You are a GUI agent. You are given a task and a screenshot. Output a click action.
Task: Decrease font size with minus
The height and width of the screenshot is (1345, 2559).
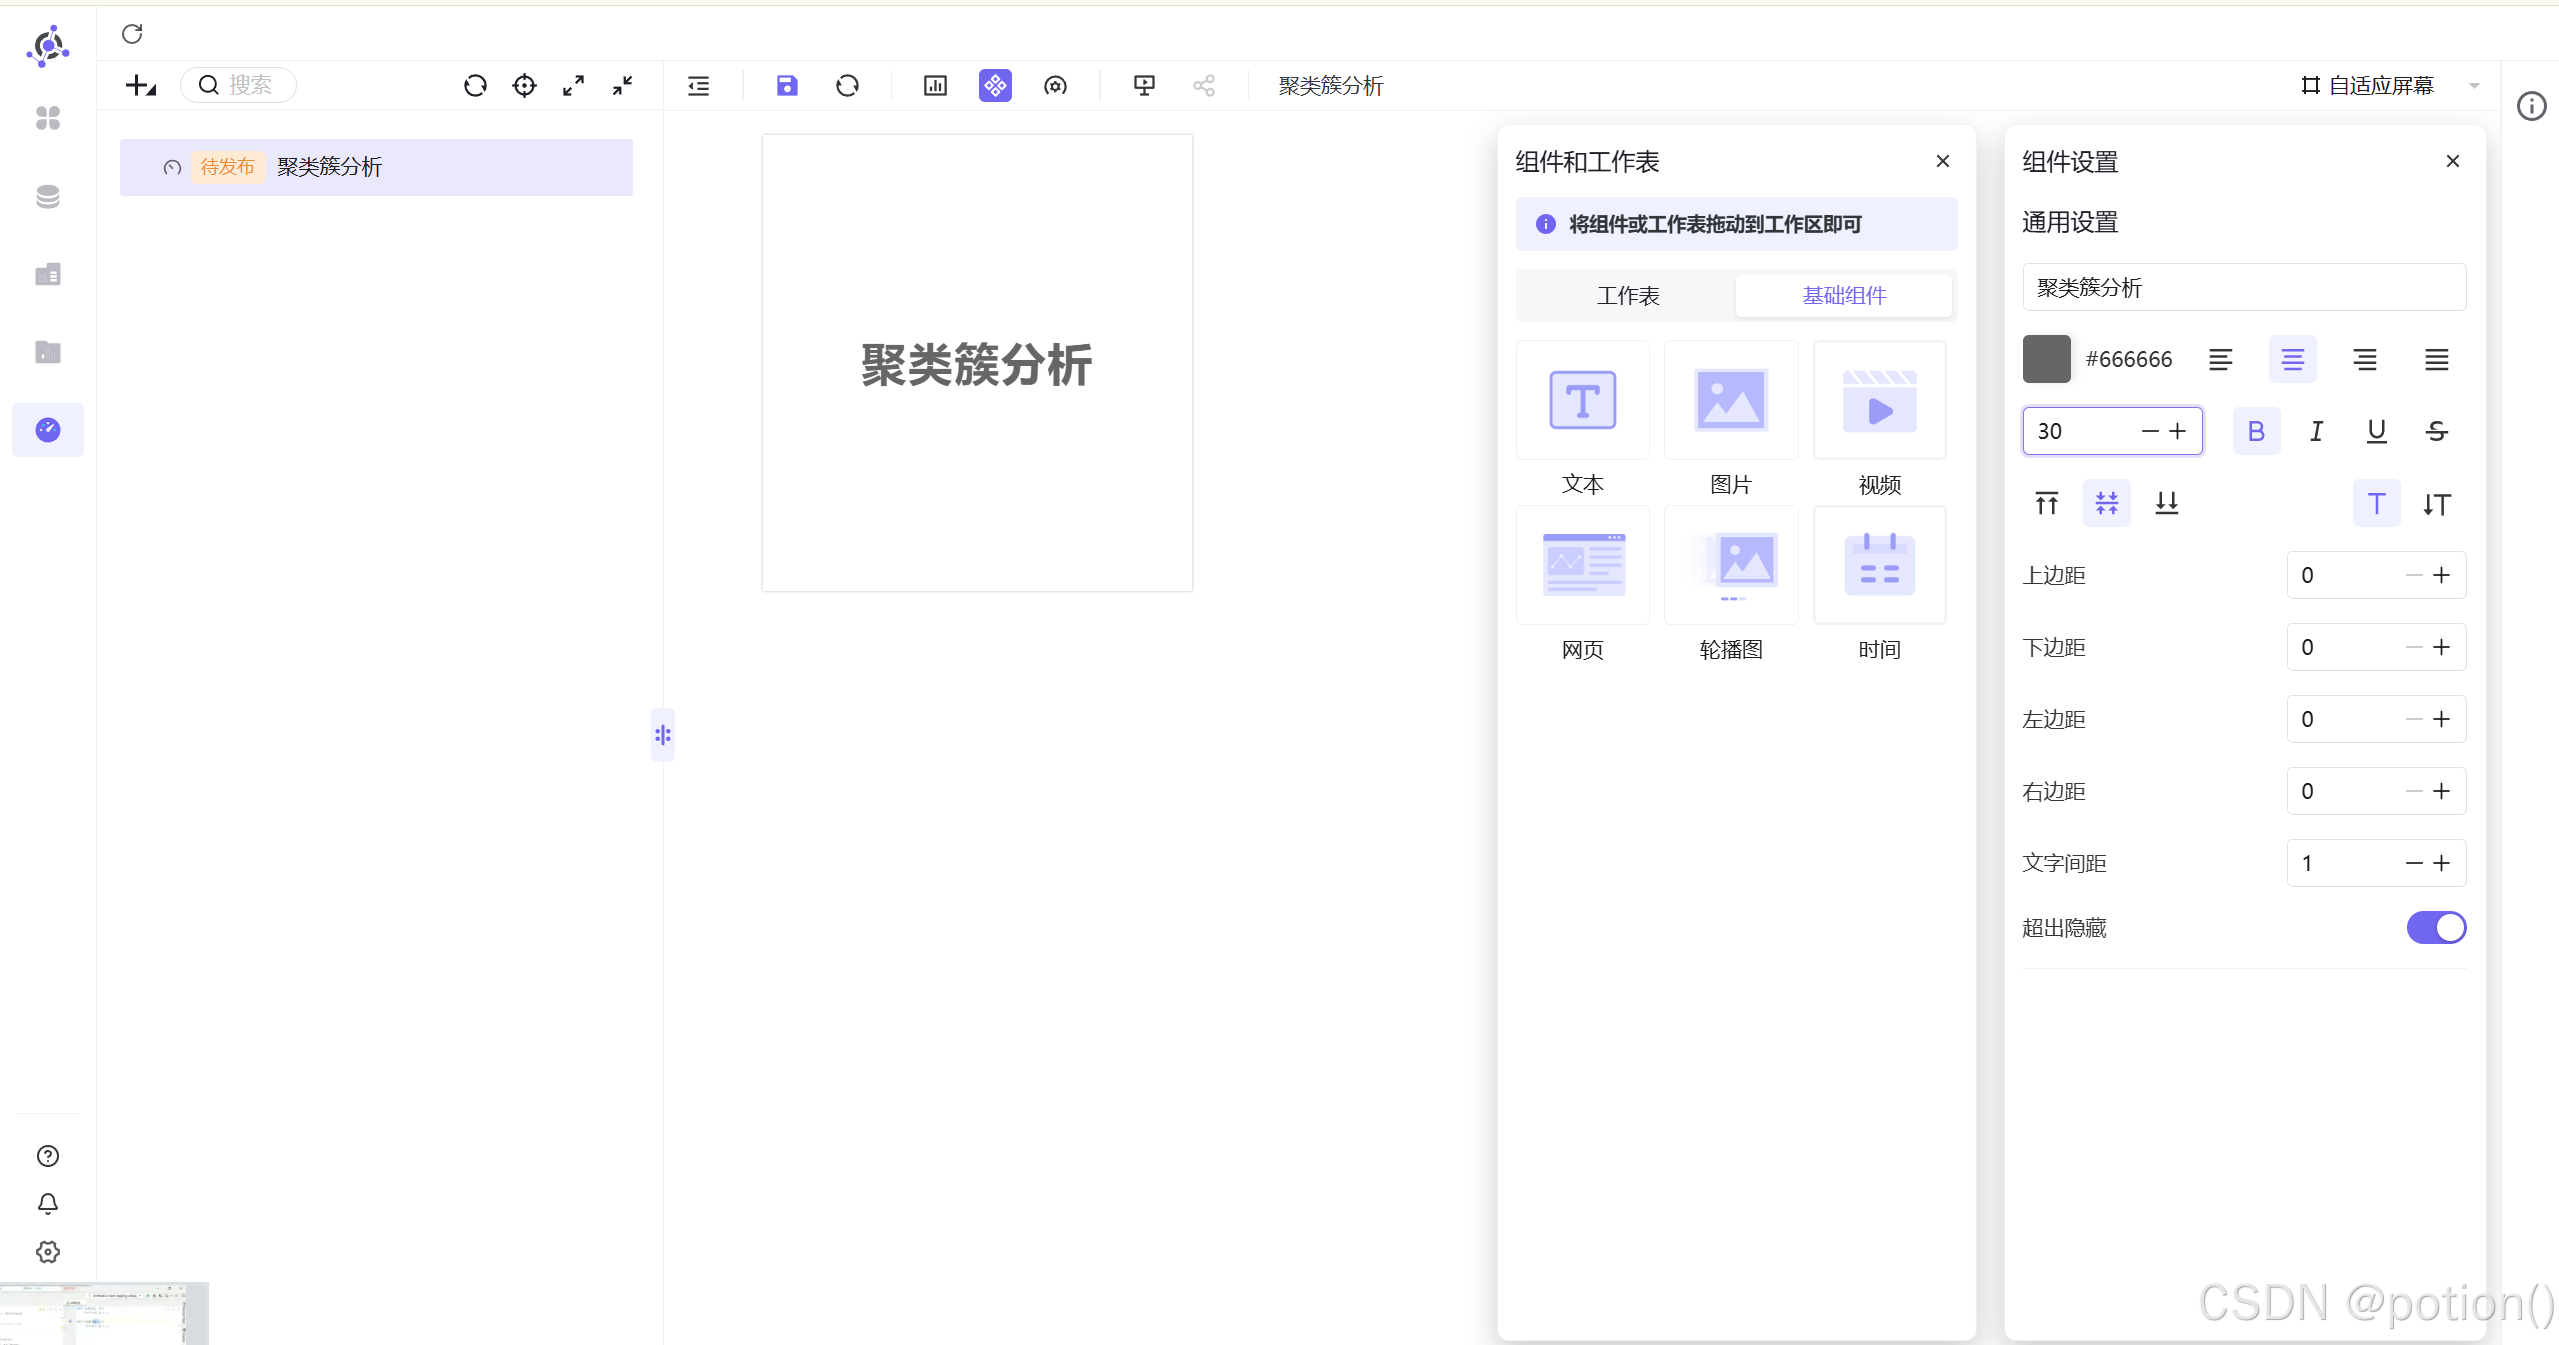pyautogui.click(x=2150, y=431)
